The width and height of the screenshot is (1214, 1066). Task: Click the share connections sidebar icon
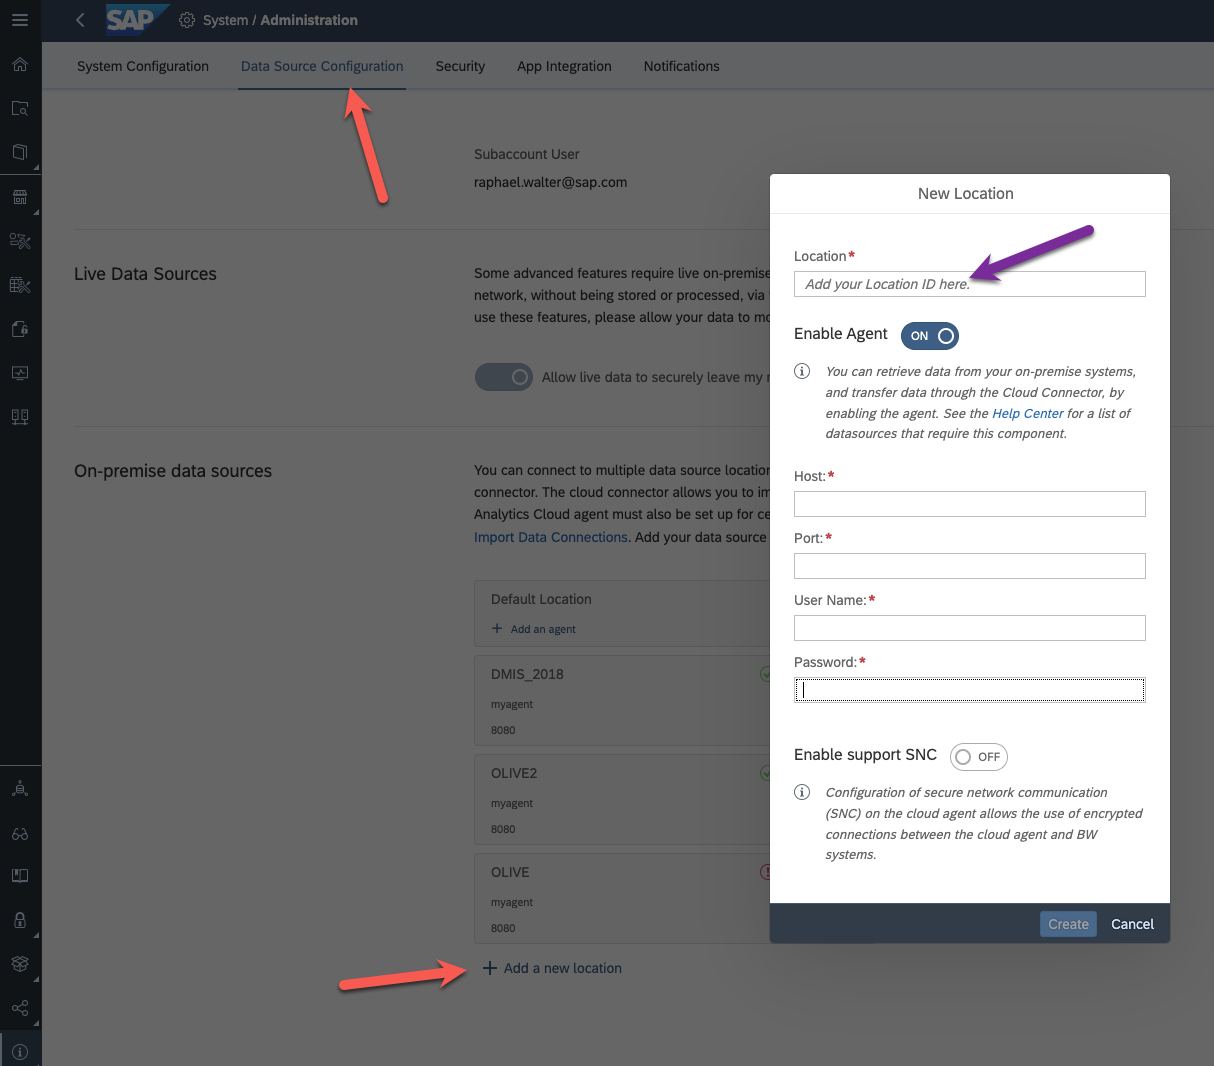[x=20, y=1008]
